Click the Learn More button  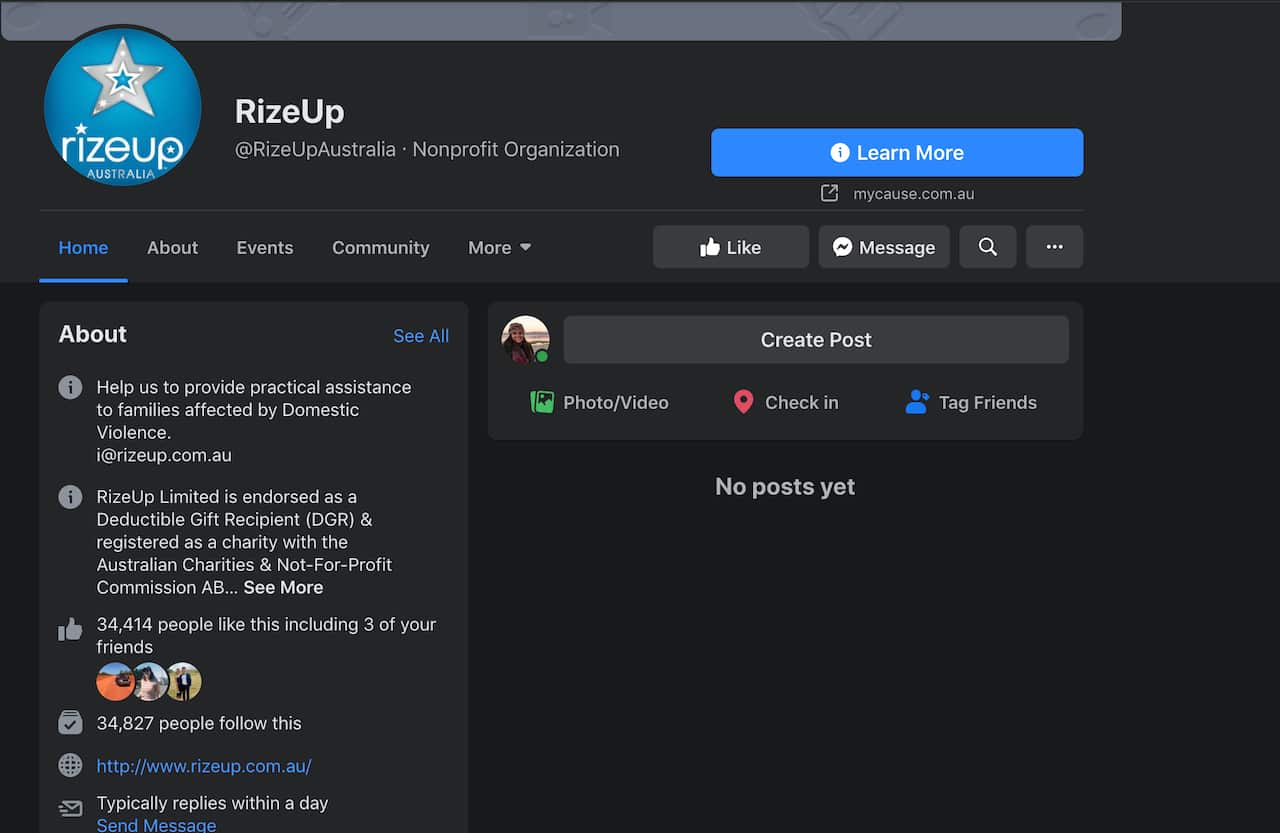click(x=897, y=152)
